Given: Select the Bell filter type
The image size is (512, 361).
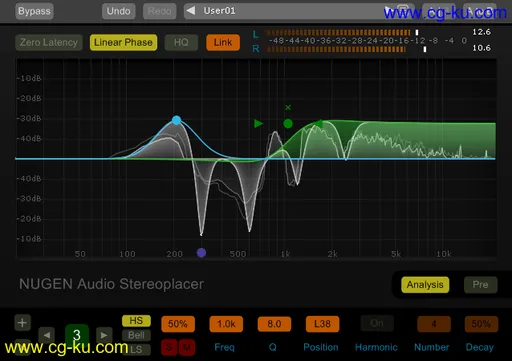Looking at the screenshot, I should click(136, 335).
